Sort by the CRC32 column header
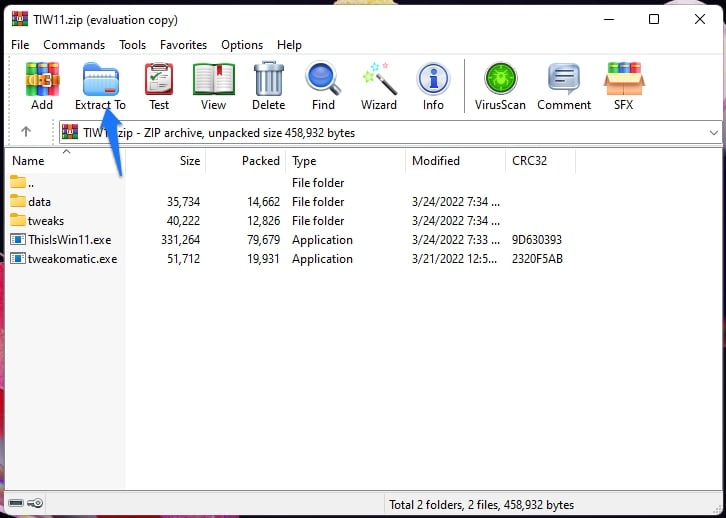Image resolution: width=726 pixels, height=518 pixels. click(x=540, y=161)
